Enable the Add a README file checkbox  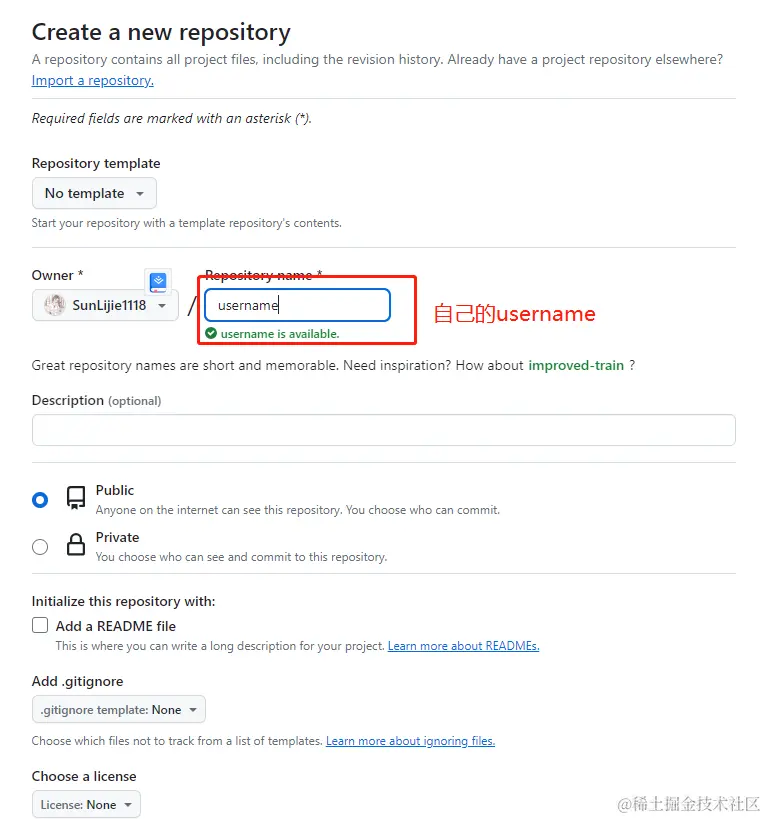click(40, 625)
